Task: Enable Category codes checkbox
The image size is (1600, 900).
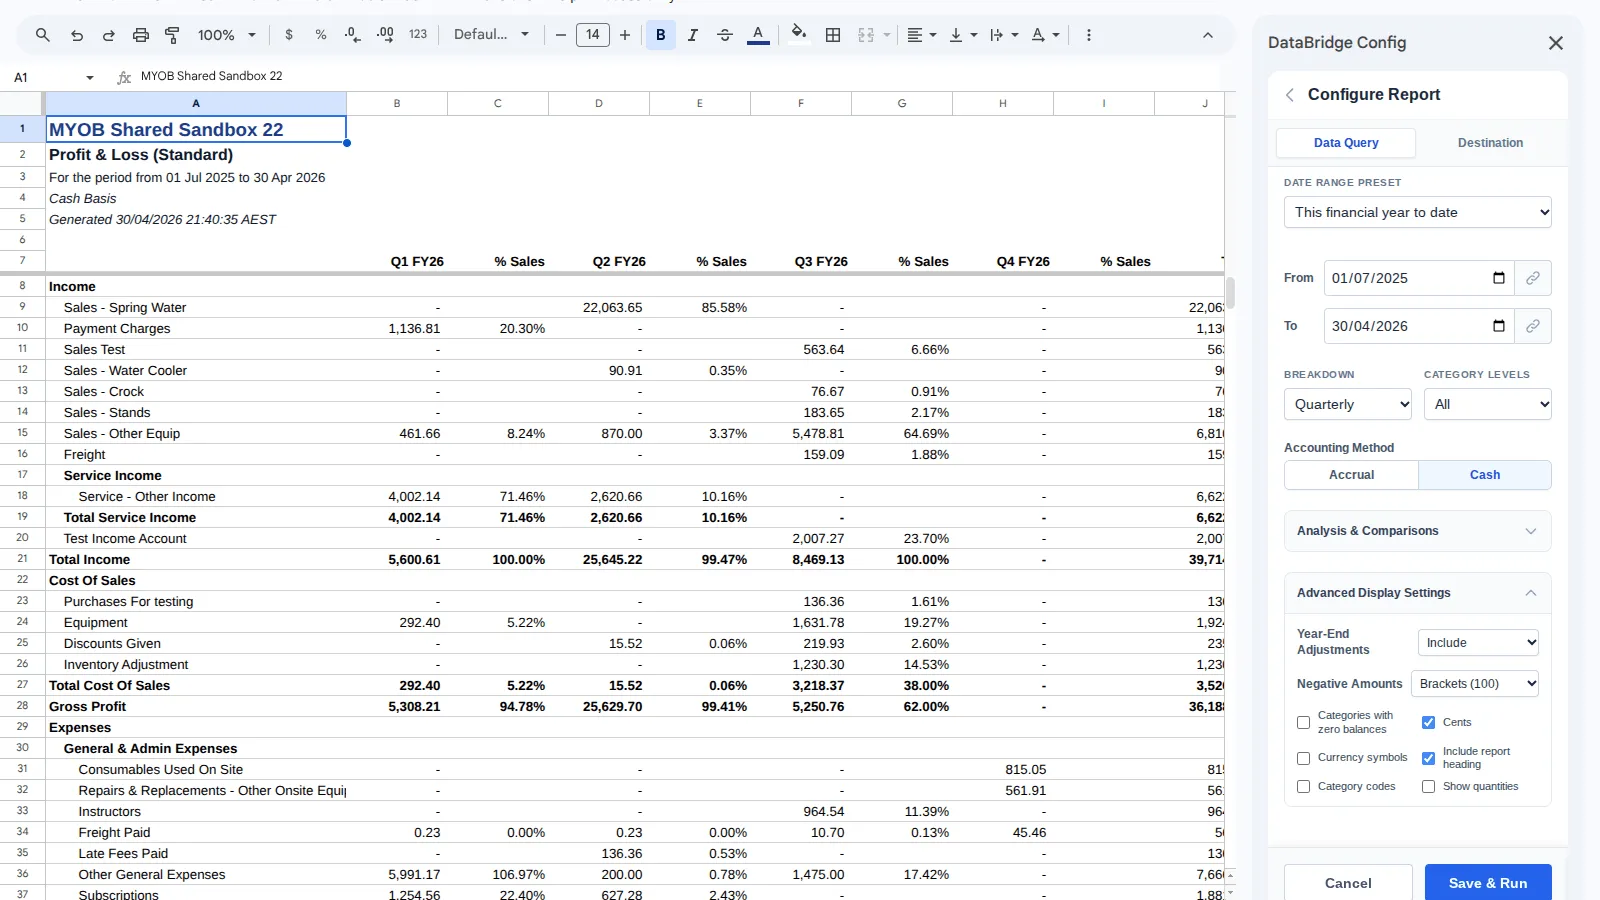Action: (x=1303, y=787)
